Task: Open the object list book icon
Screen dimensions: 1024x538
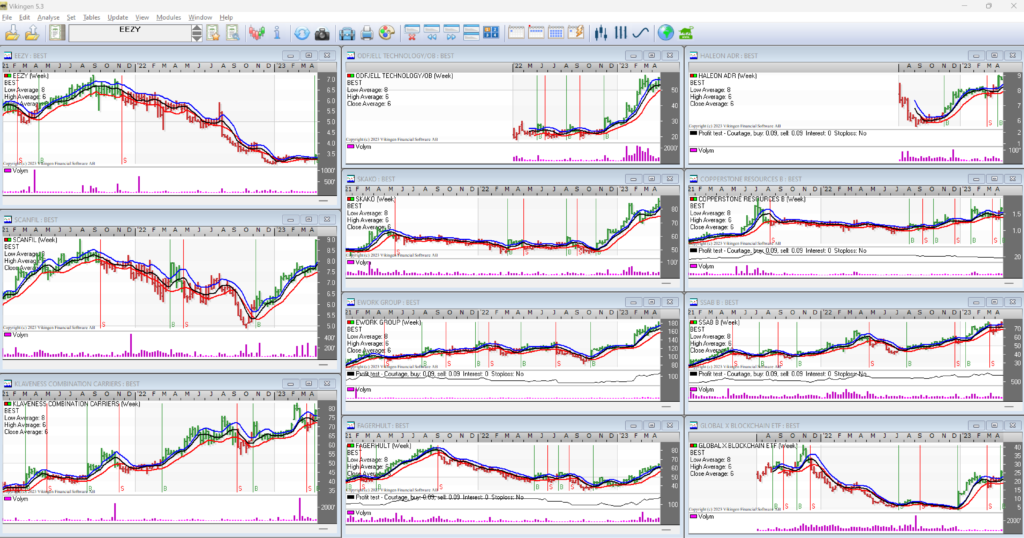Action: click(x=57, y=33)
